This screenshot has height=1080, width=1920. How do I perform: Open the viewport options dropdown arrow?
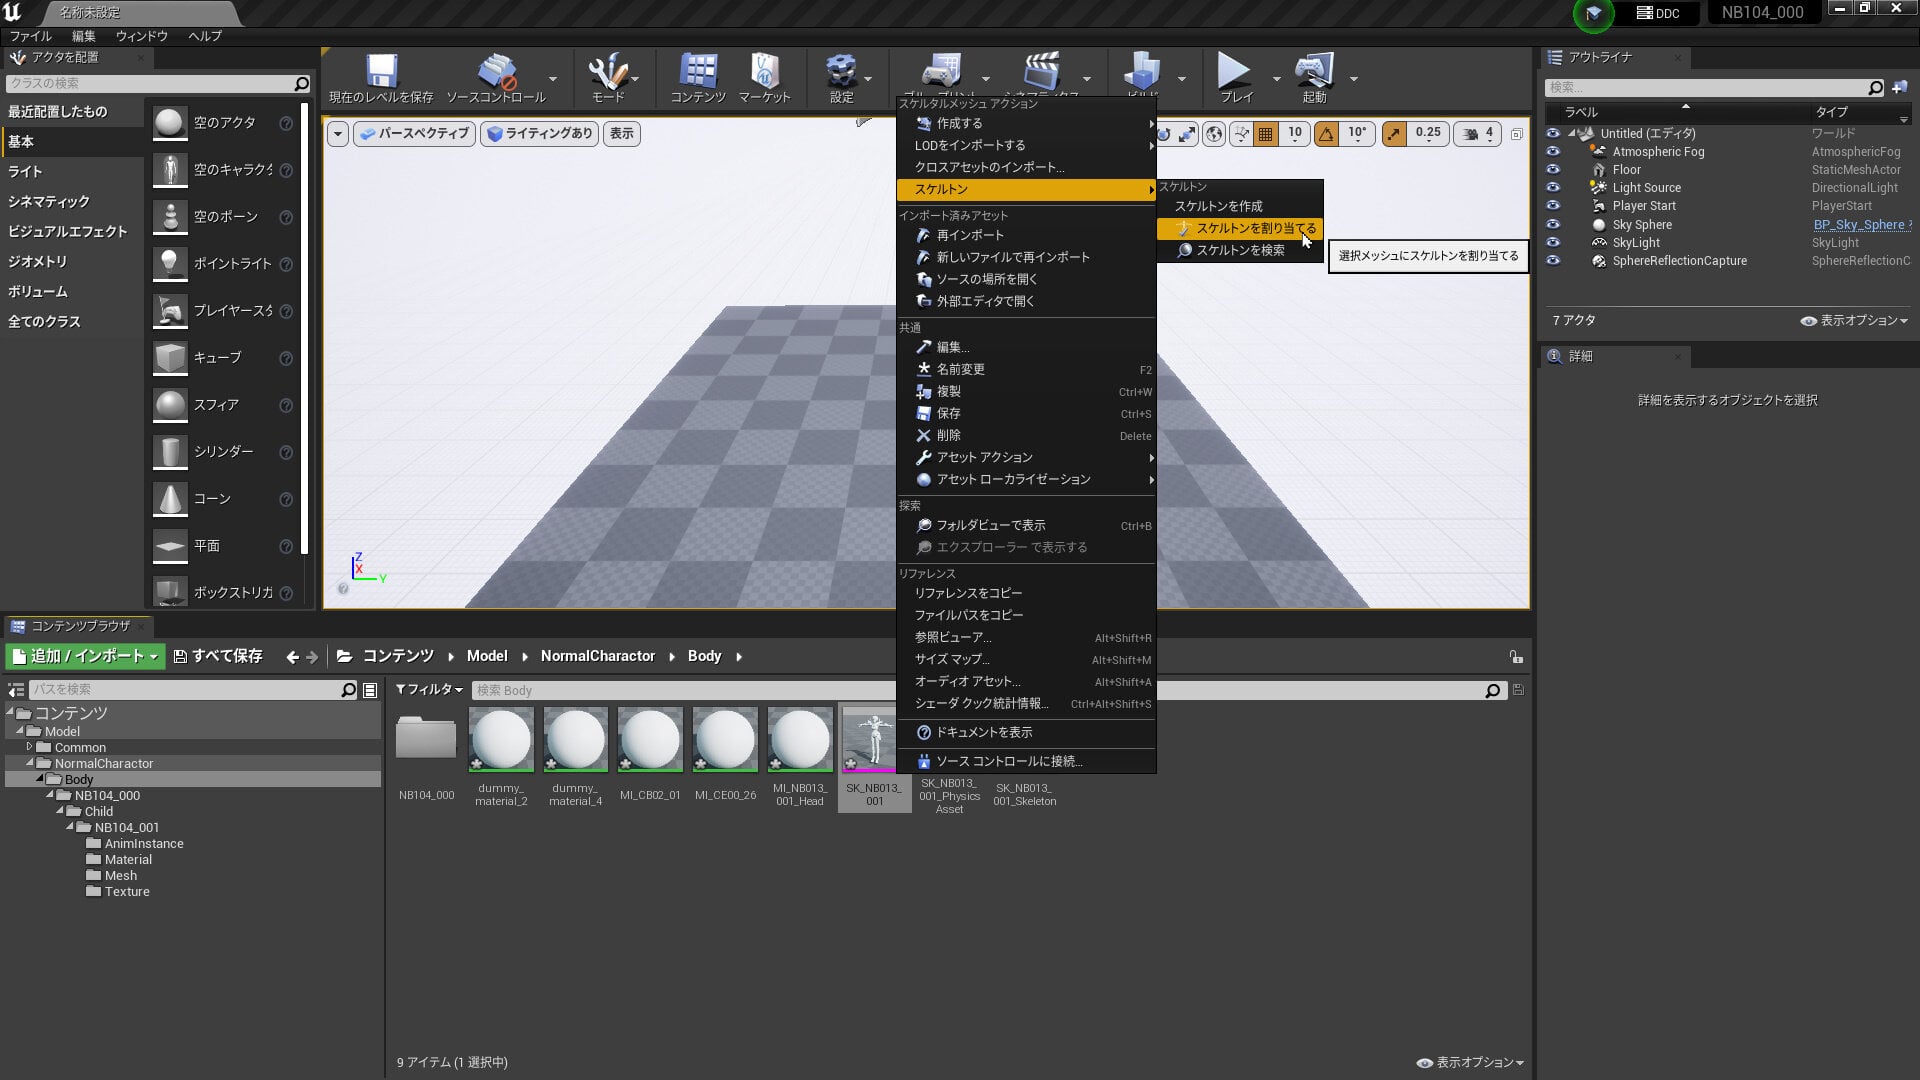tap(338, 134)
